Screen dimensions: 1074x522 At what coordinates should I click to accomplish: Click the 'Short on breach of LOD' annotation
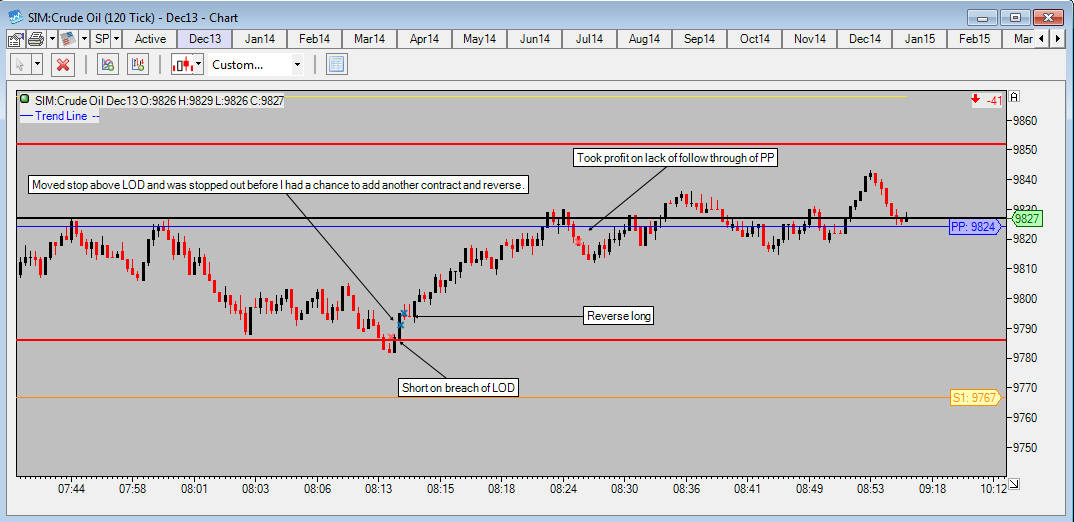(459, 388)
